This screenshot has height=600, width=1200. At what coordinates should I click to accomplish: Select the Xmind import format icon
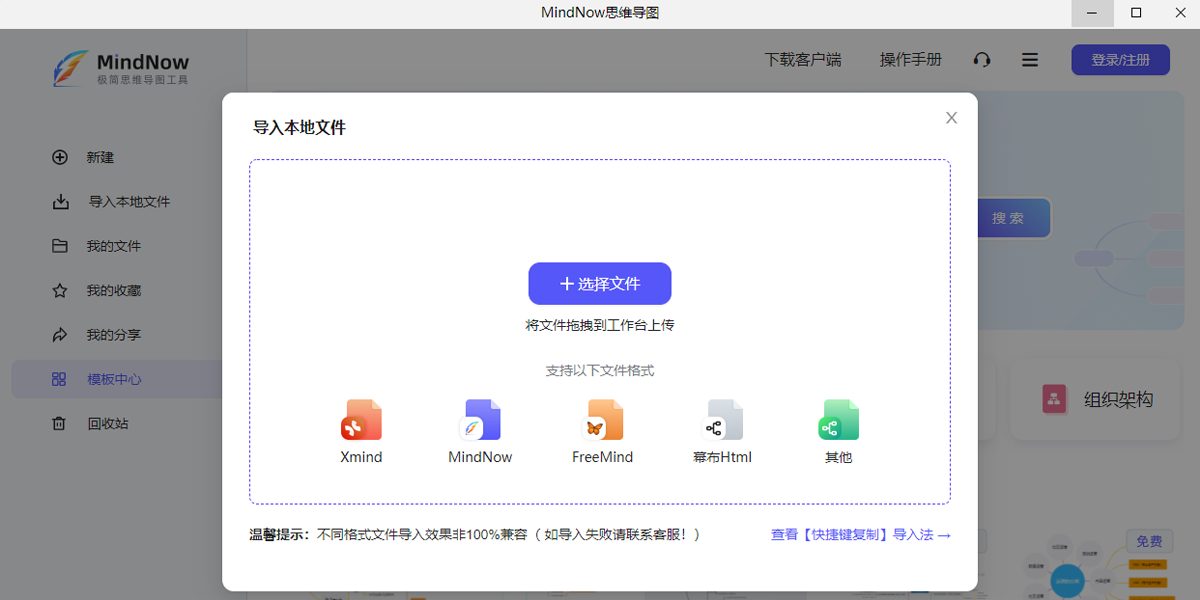360,420
